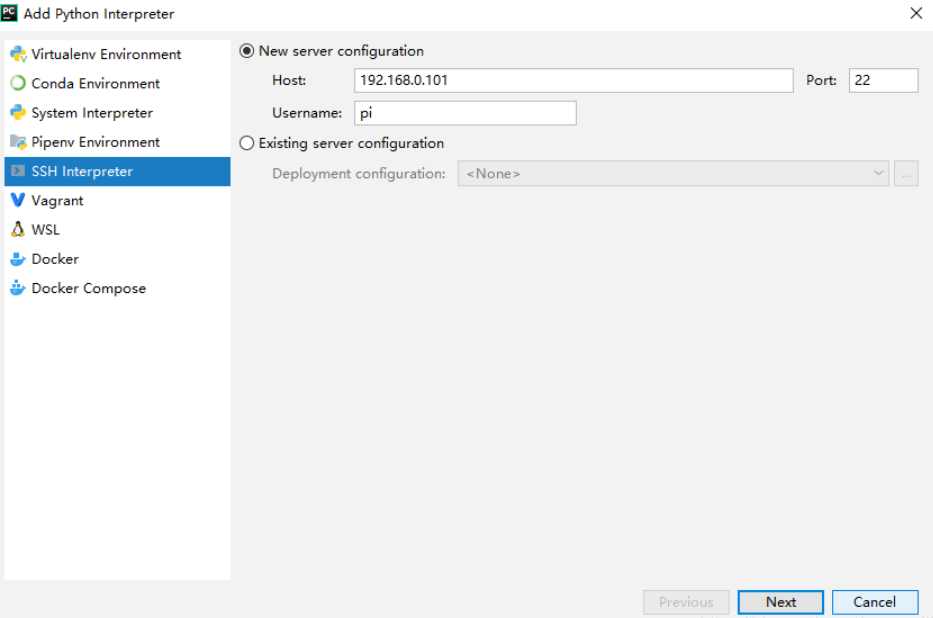This screenshot has width=933, height=618.
Task: Click the Host: label
Action: click(x=289, y=80)
